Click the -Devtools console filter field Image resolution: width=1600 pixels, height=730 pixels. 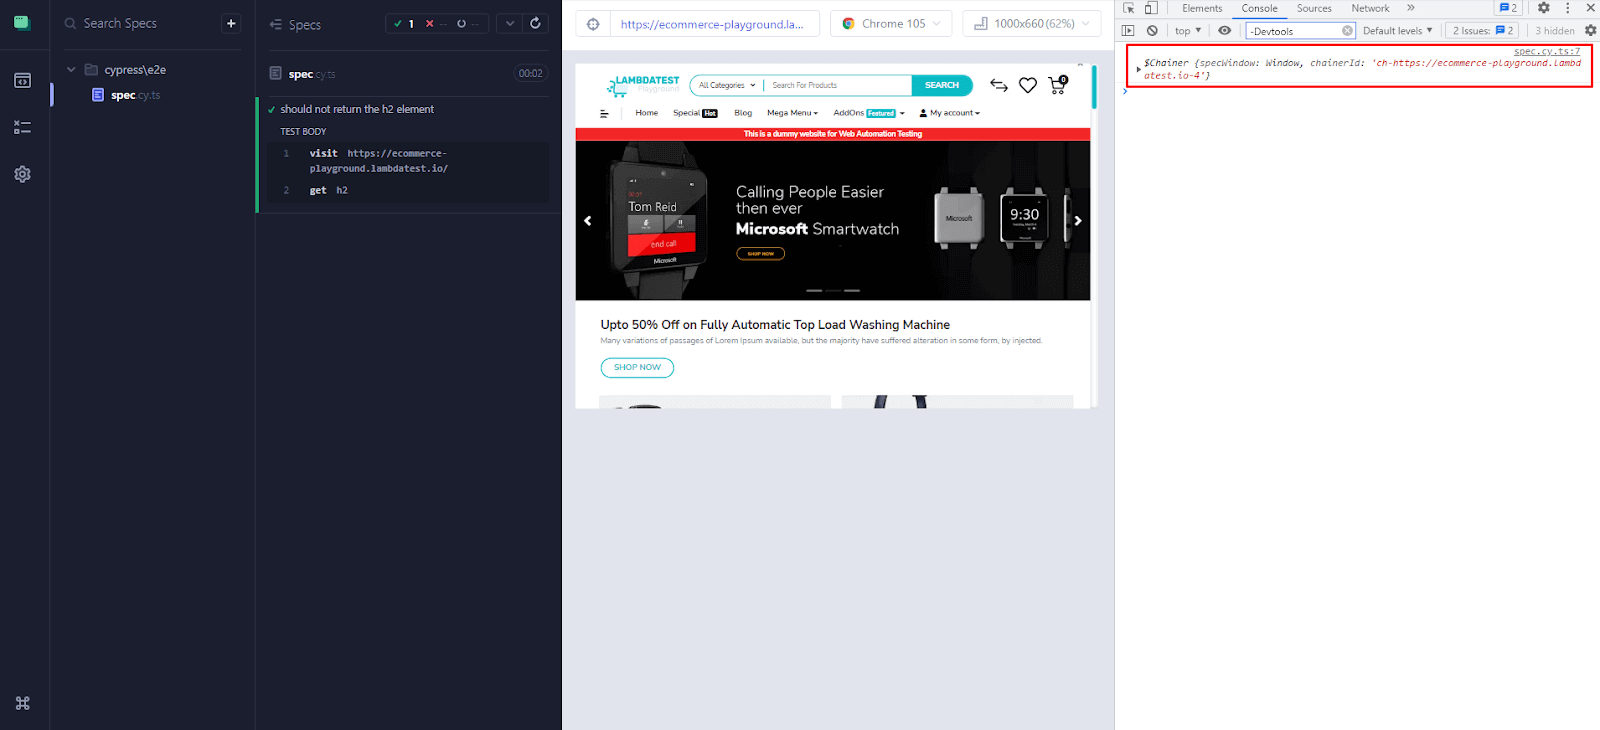[x=1292, y=31]
